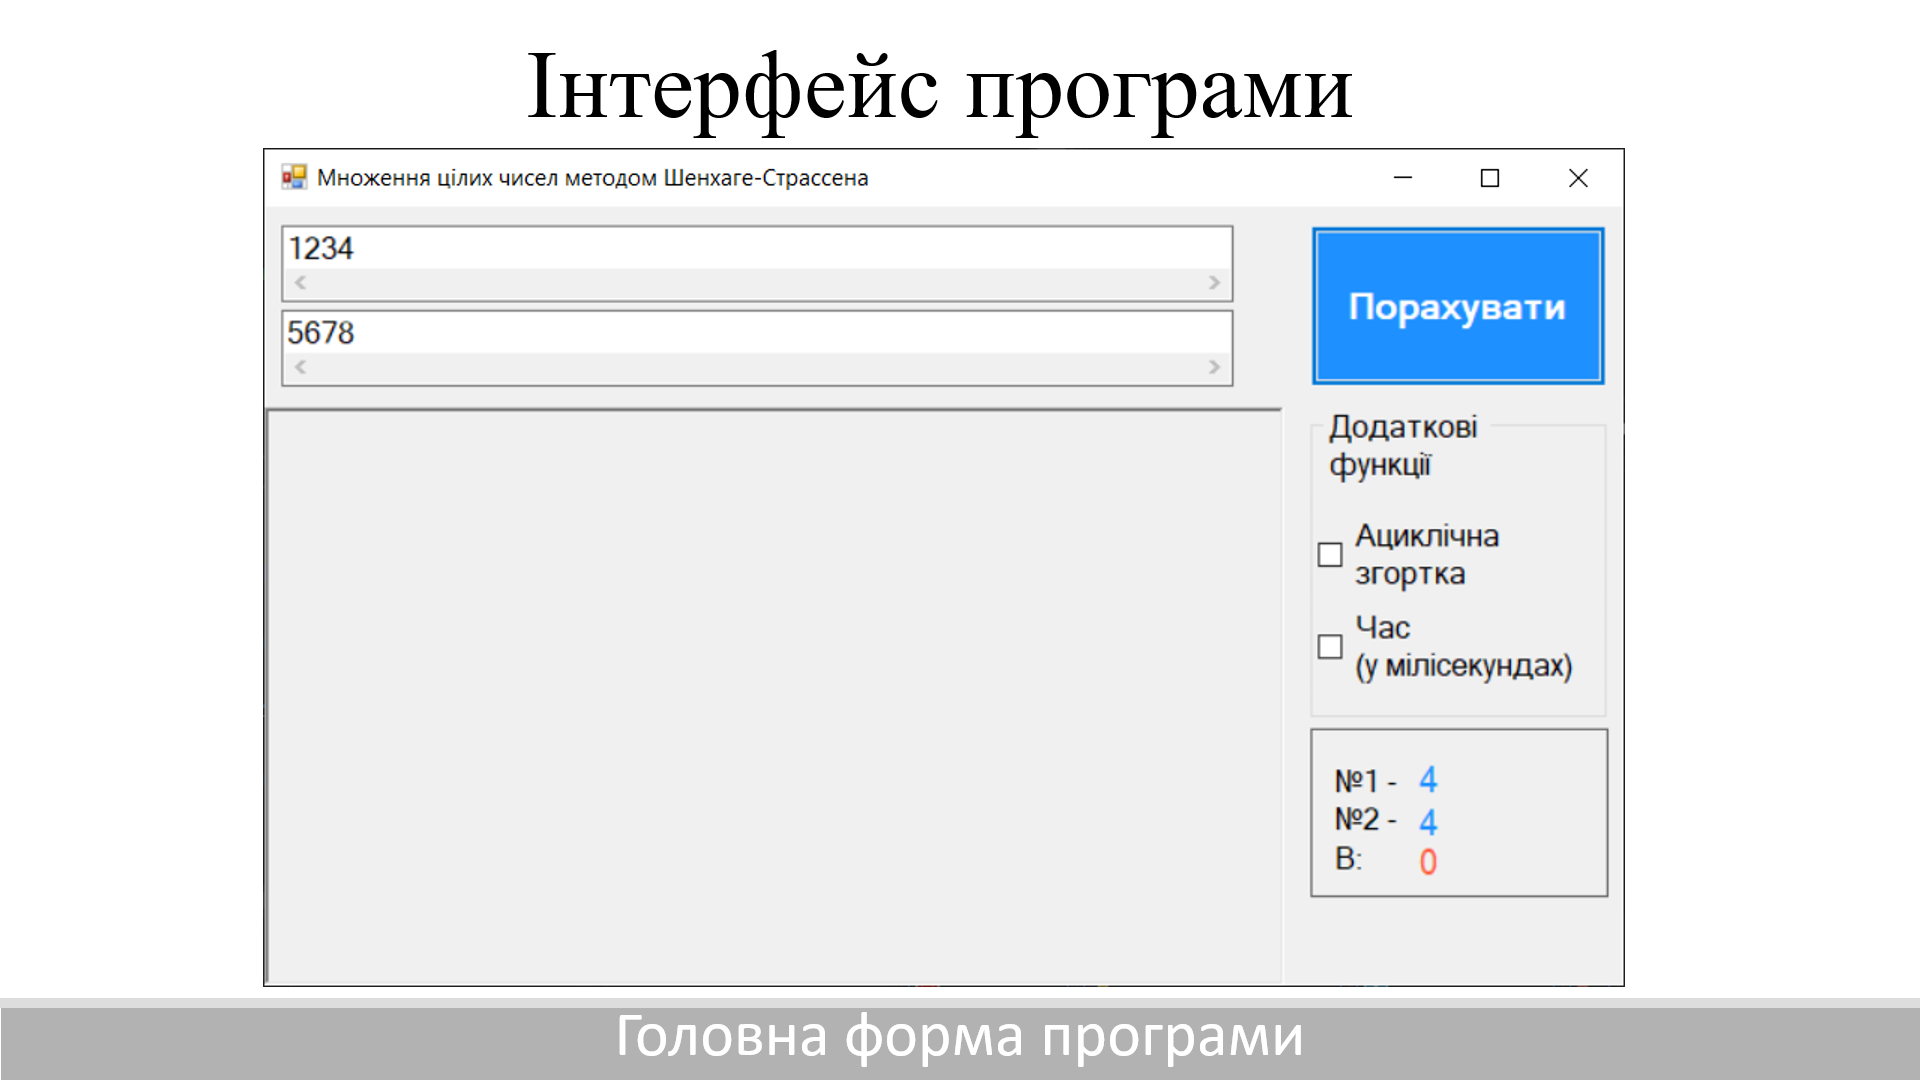Click left scroll arrow under 5678 field

pyautogui.click(x=300, y=367)
